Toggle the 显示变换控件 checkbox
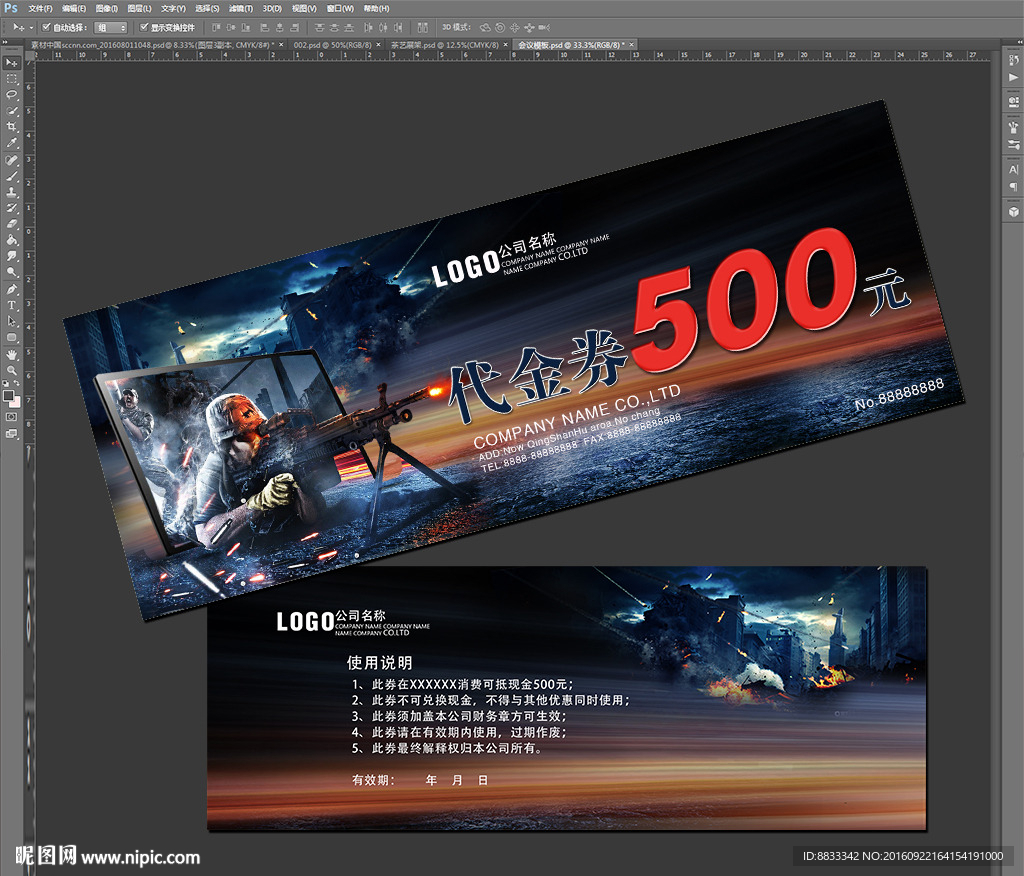 tap(144, 27)
